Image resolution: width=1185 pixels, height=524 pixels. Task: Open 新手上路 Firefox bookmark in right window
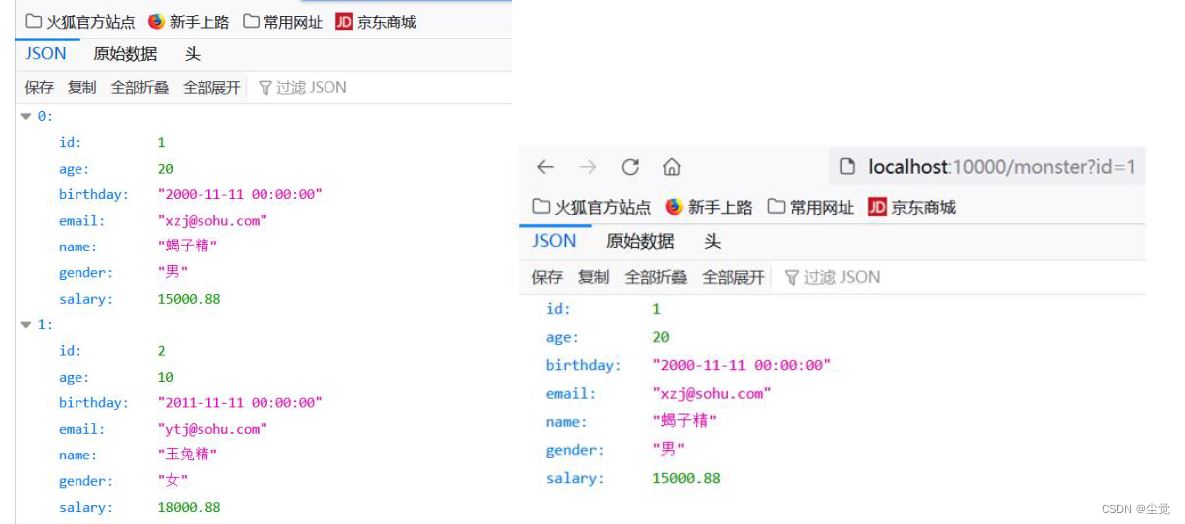point(709,207)
